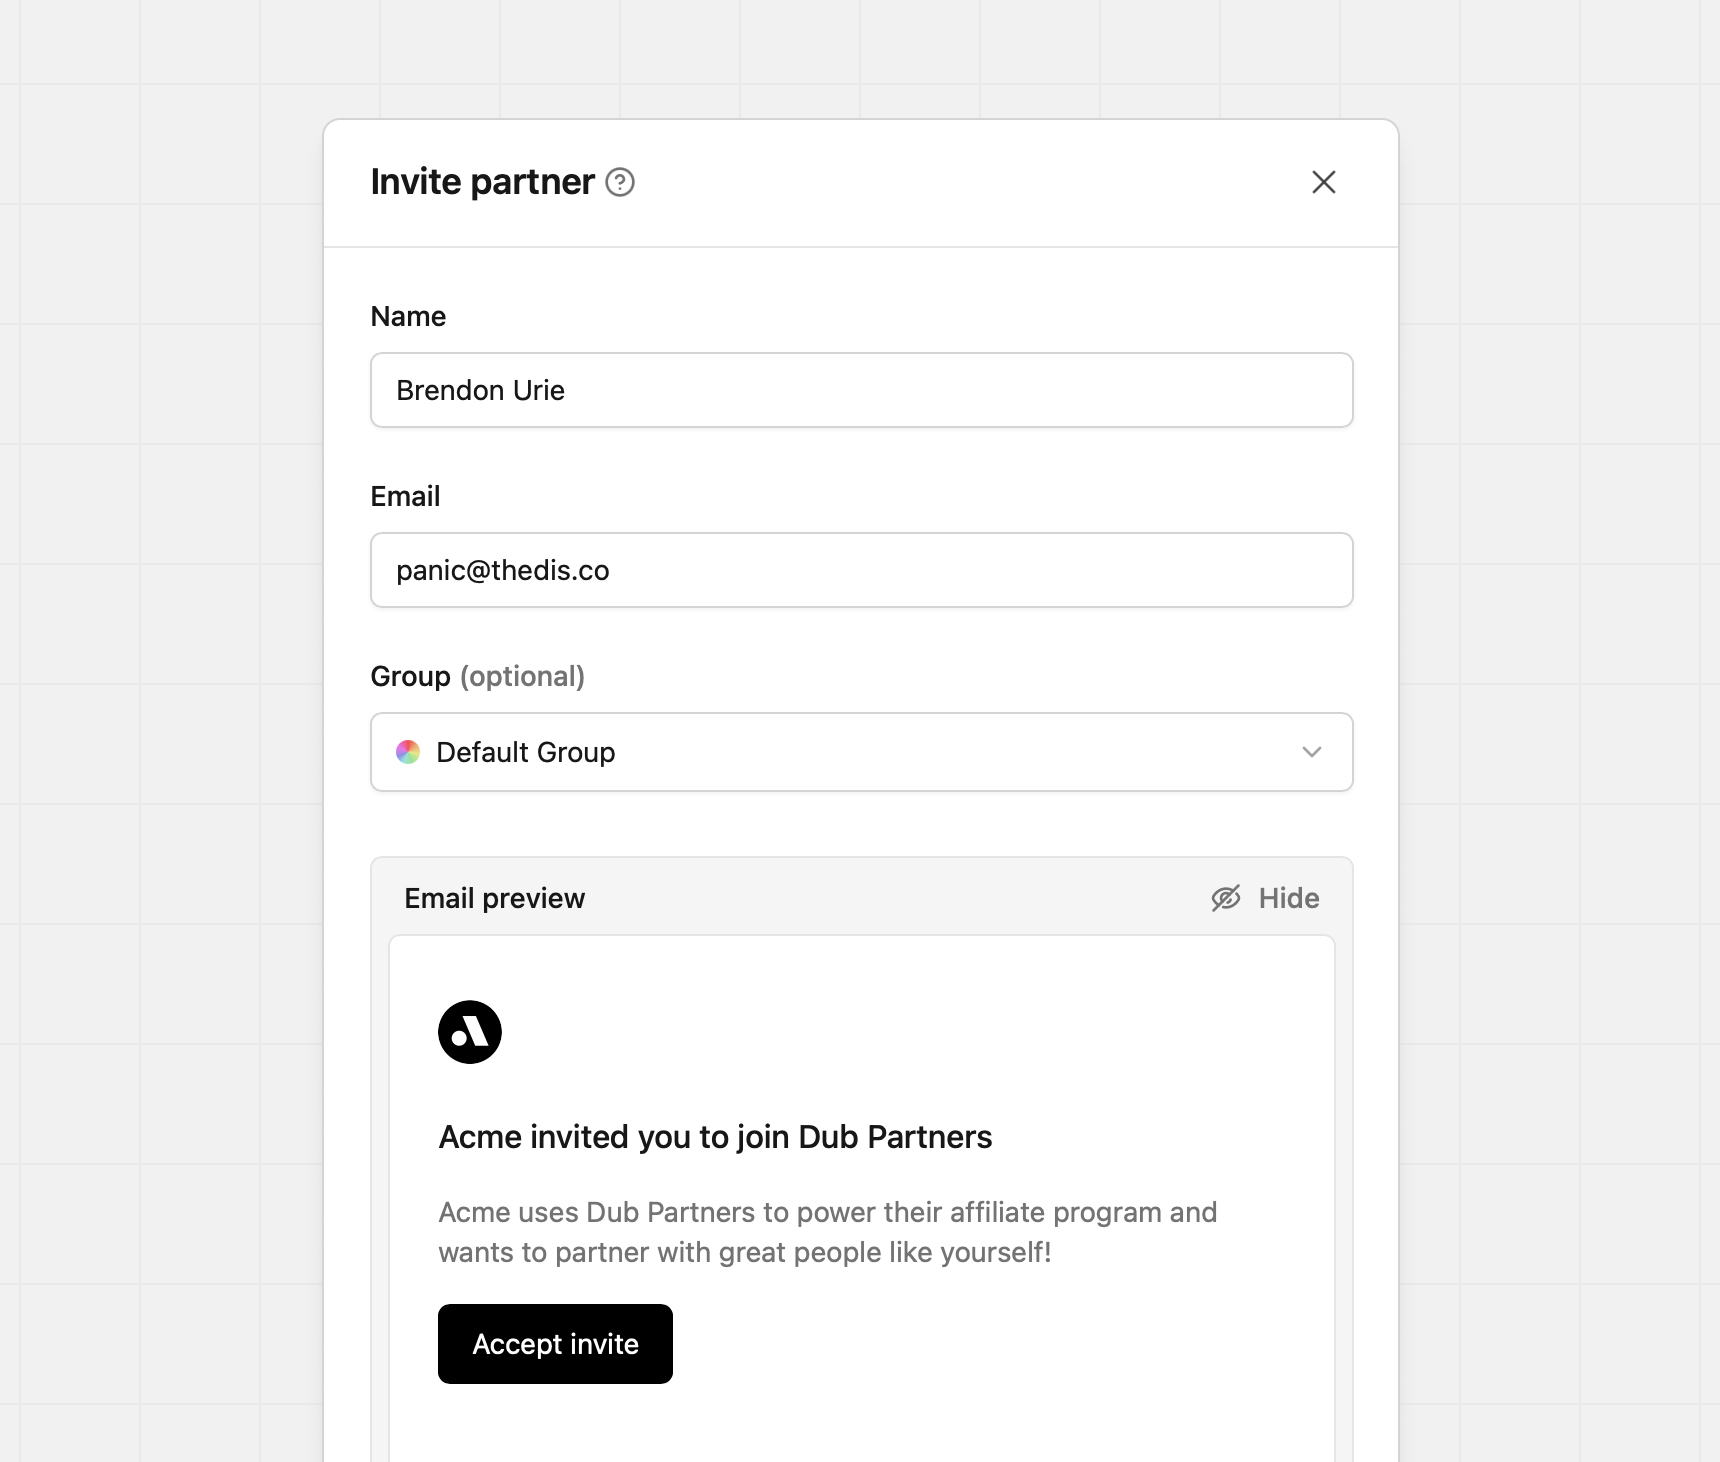Click the help question mark icon
The height and width of the screenshot is (1462, 1720).
point(620,182)
